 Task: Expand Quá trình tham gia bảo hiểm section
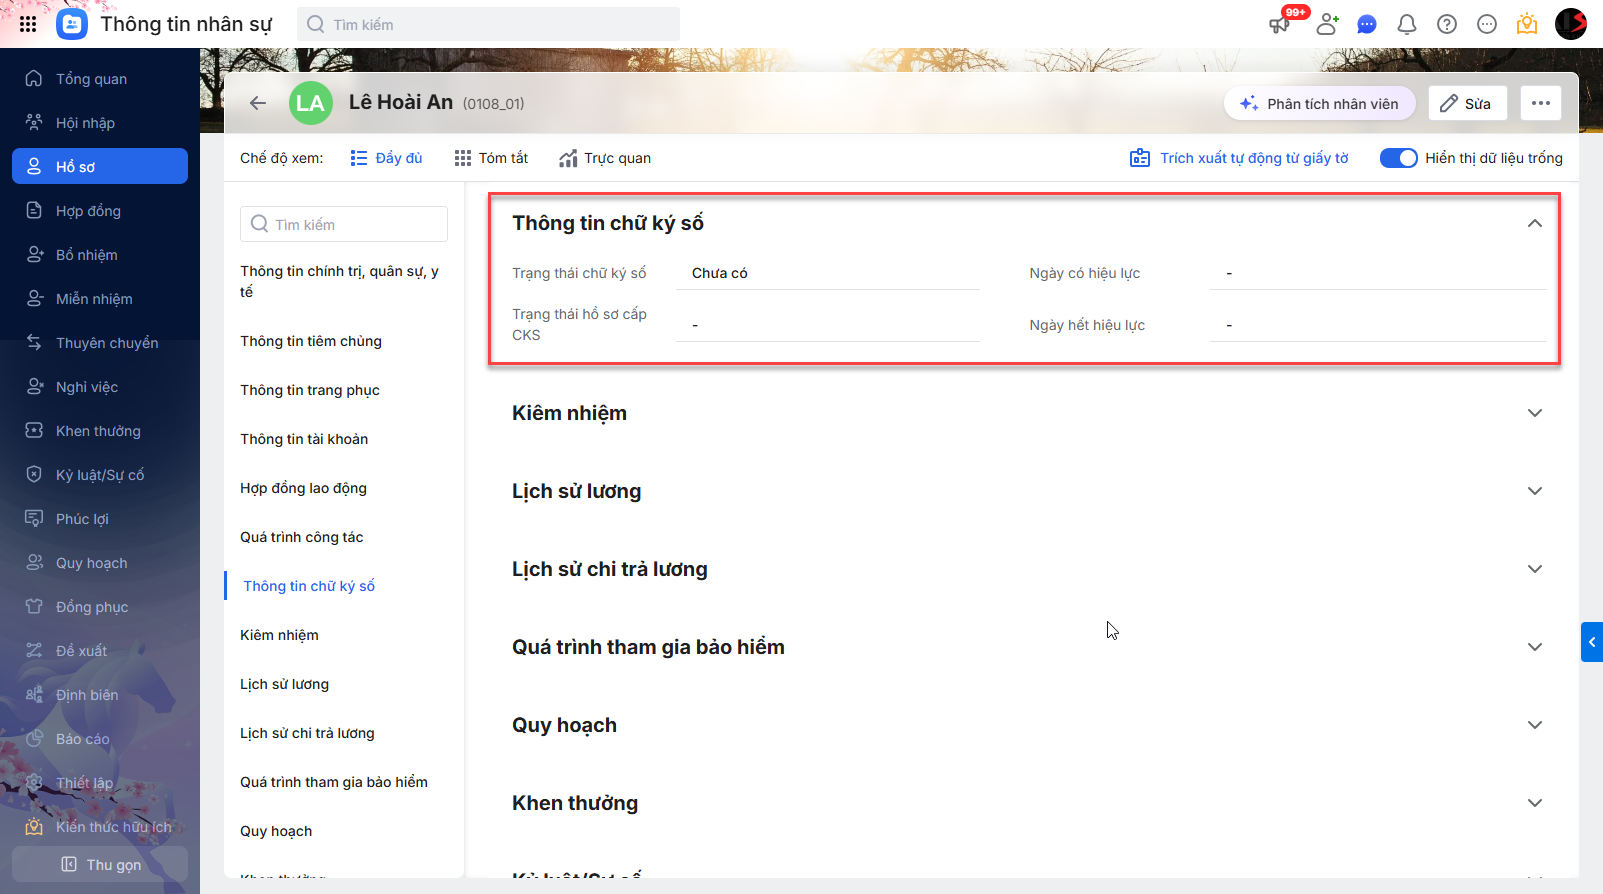point(1535,647)
